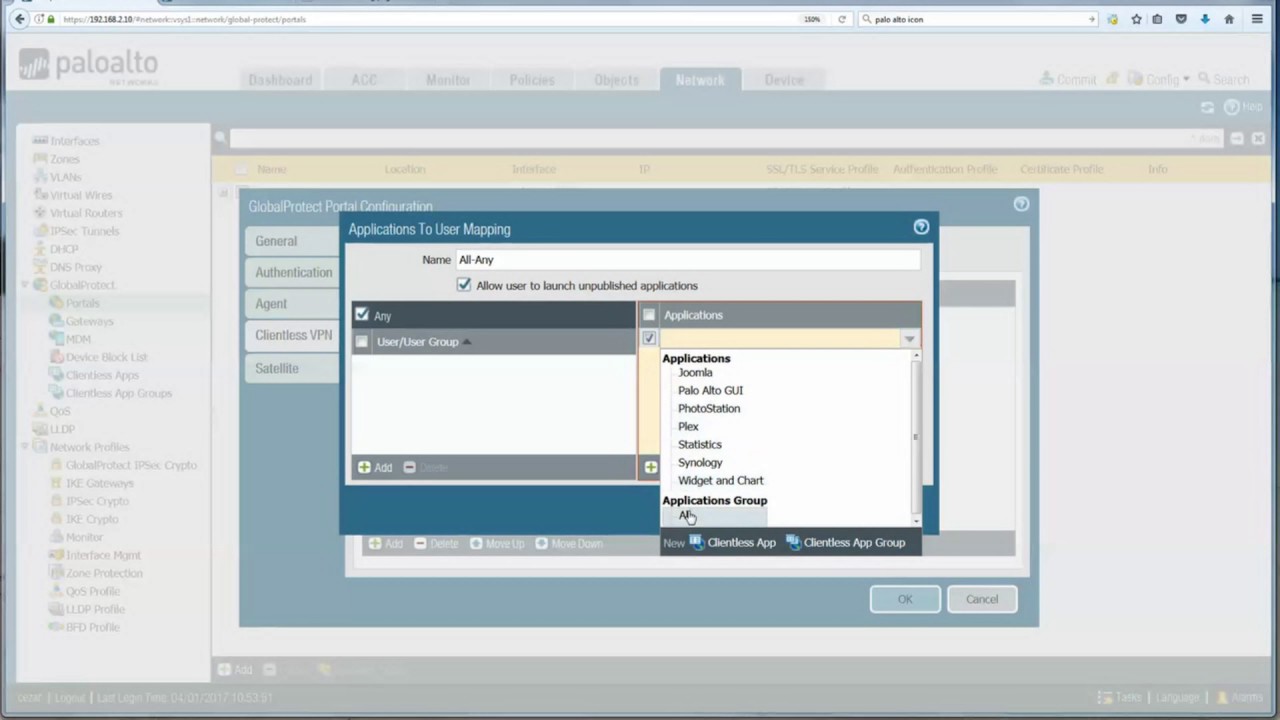Click the New Clientless App Group icon
Image resolution: width=1280 pixels, height=720 pixels.
point(793,542)
